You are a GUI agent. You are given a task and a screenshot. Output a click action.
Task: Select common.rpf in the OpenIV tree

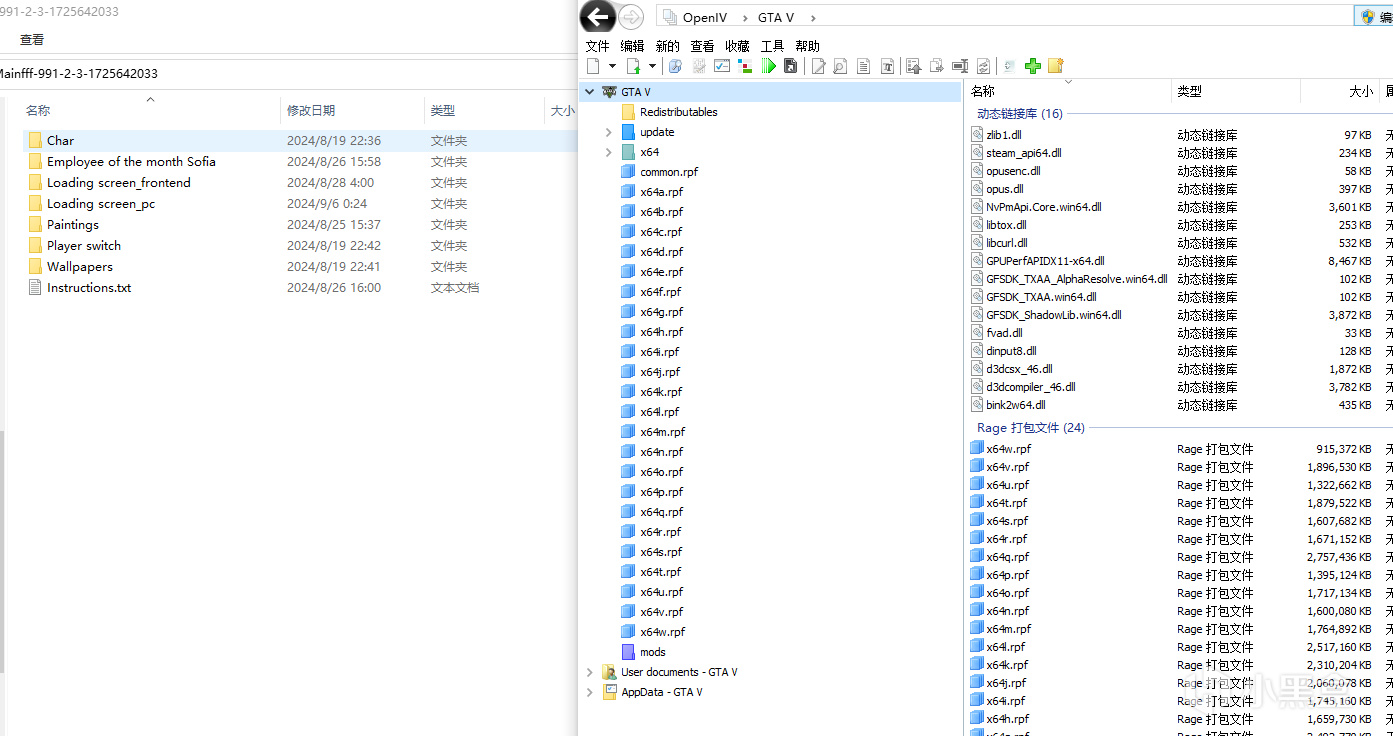click(x=669, y=172)
